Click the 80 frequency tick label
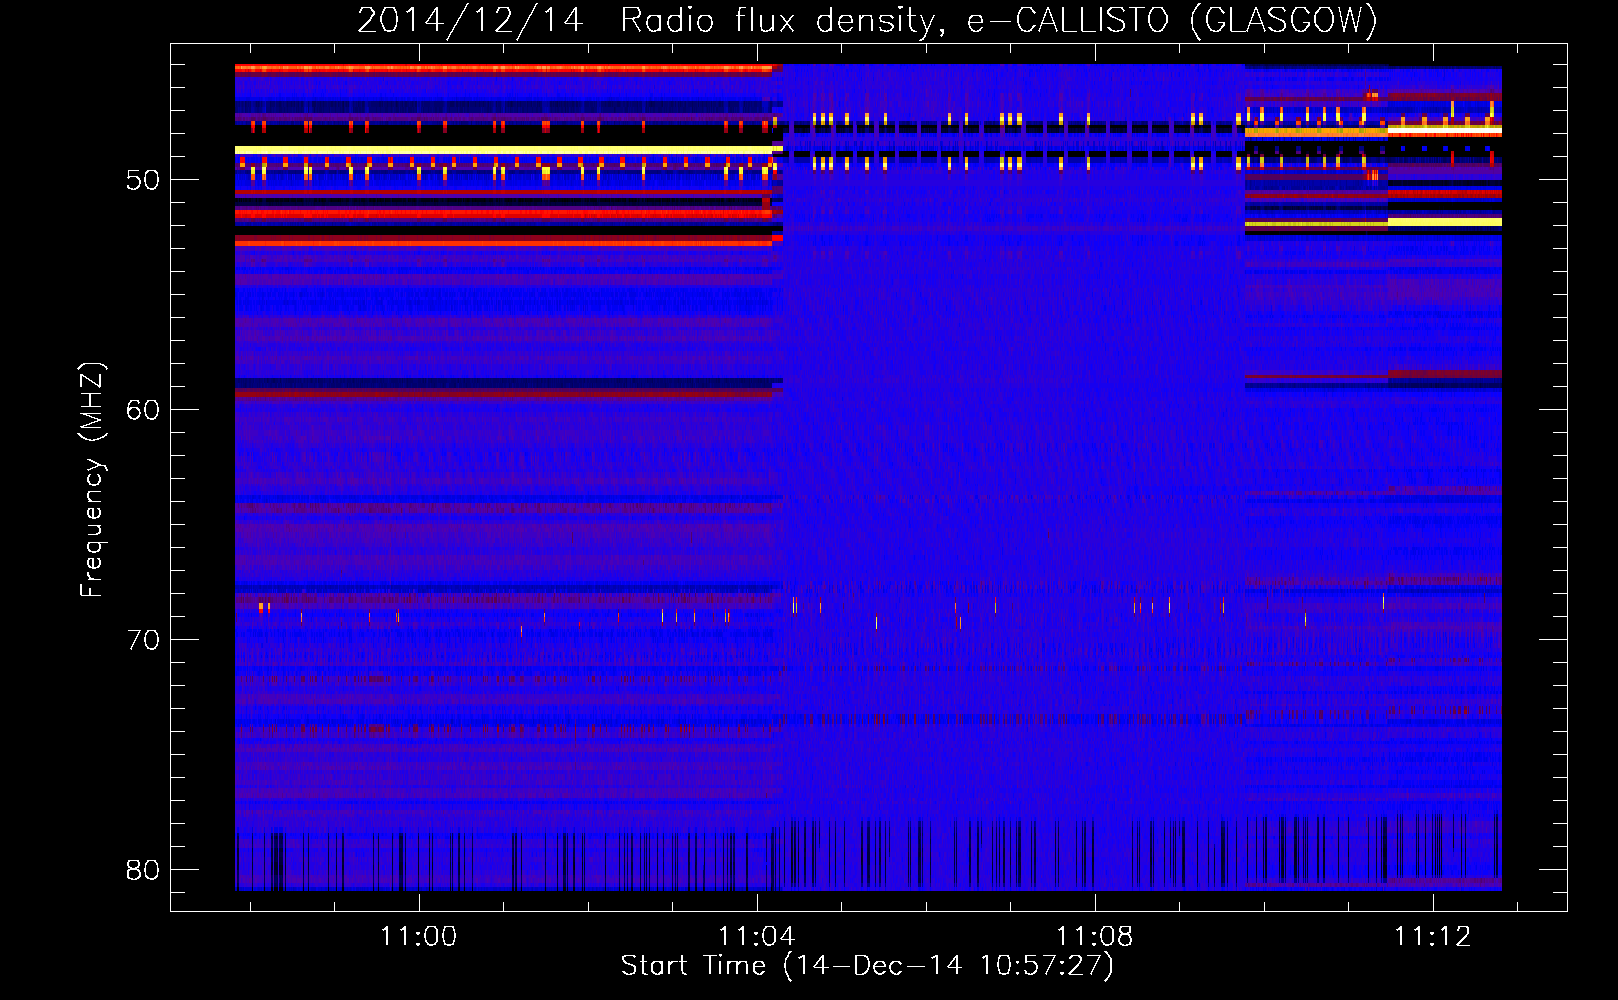The width and height of the screenshot is (1618, 1000). [x=143, y=870]
